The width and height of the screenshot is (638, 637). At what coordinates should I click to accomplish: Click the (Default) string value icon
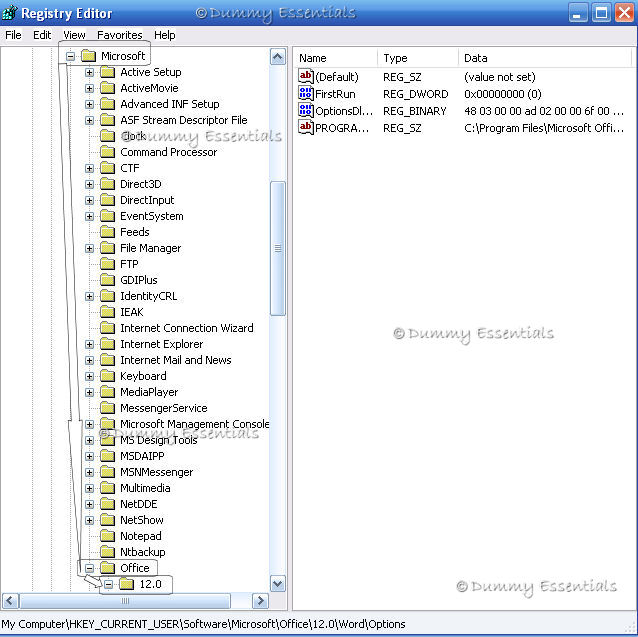[x=306, y=76]
